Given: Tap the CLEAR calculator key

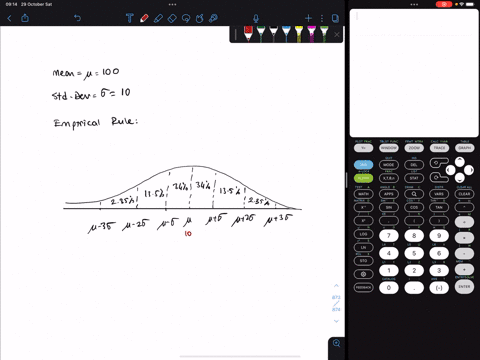Looking at the screenshot, I should 464,194.
